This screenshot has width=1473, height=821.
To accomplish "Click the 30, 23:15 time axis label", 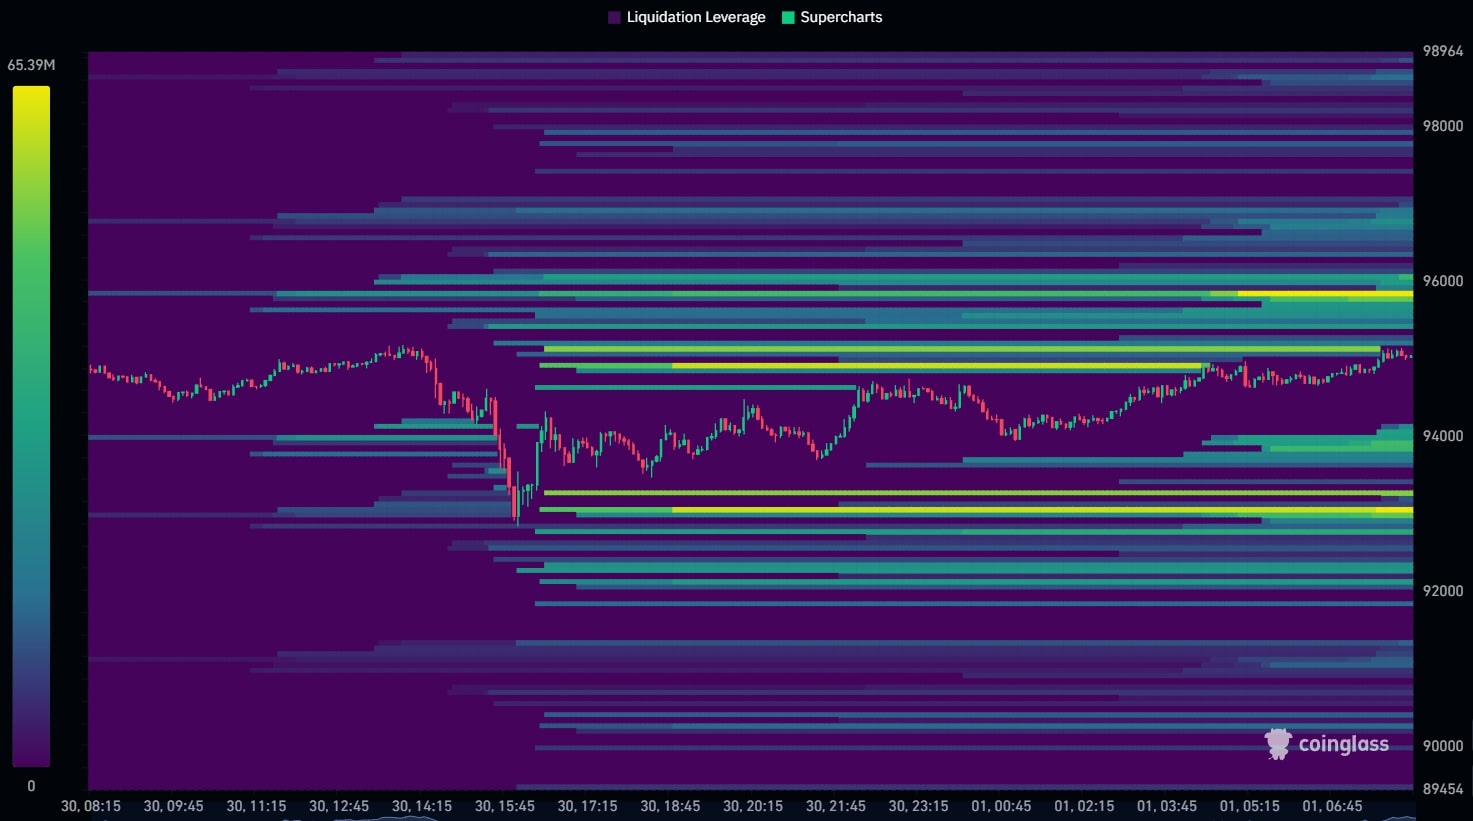I will pyautogui.click(x=918, y=806).
